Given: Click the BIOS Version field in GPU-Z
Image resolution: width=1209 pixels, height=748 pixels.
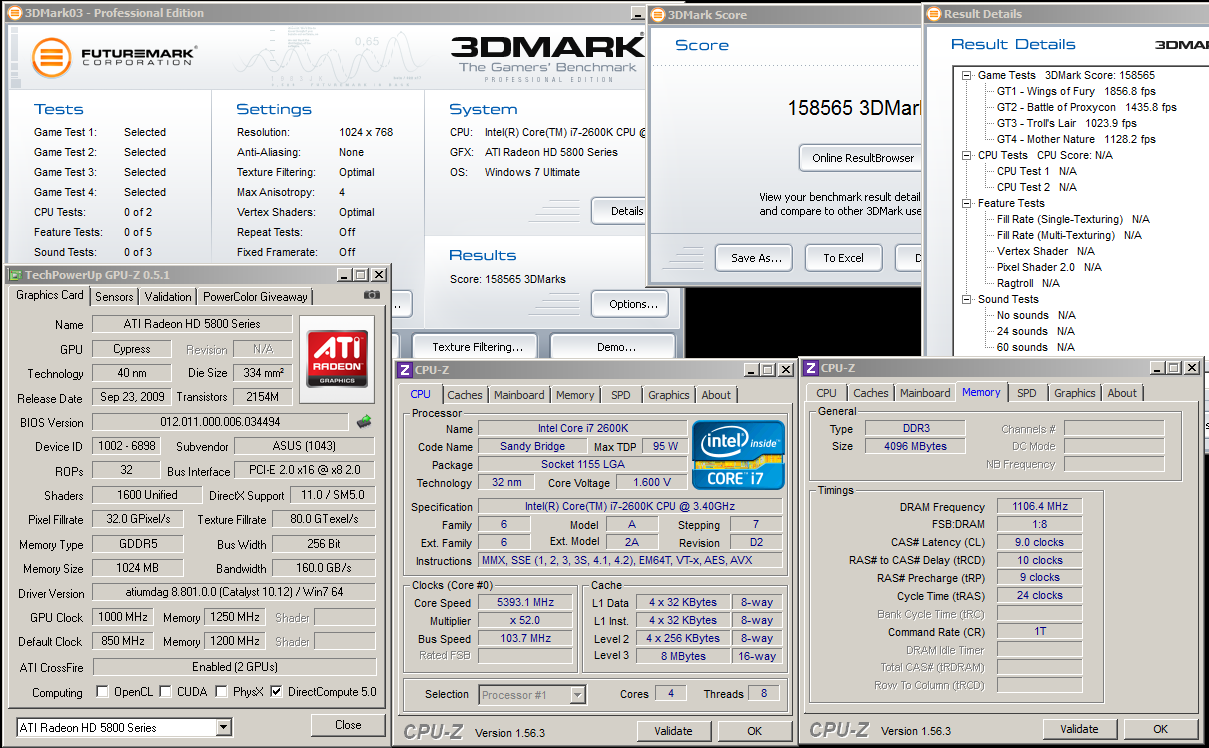Looking at the screenshot, I should click(x=220, y=422).
